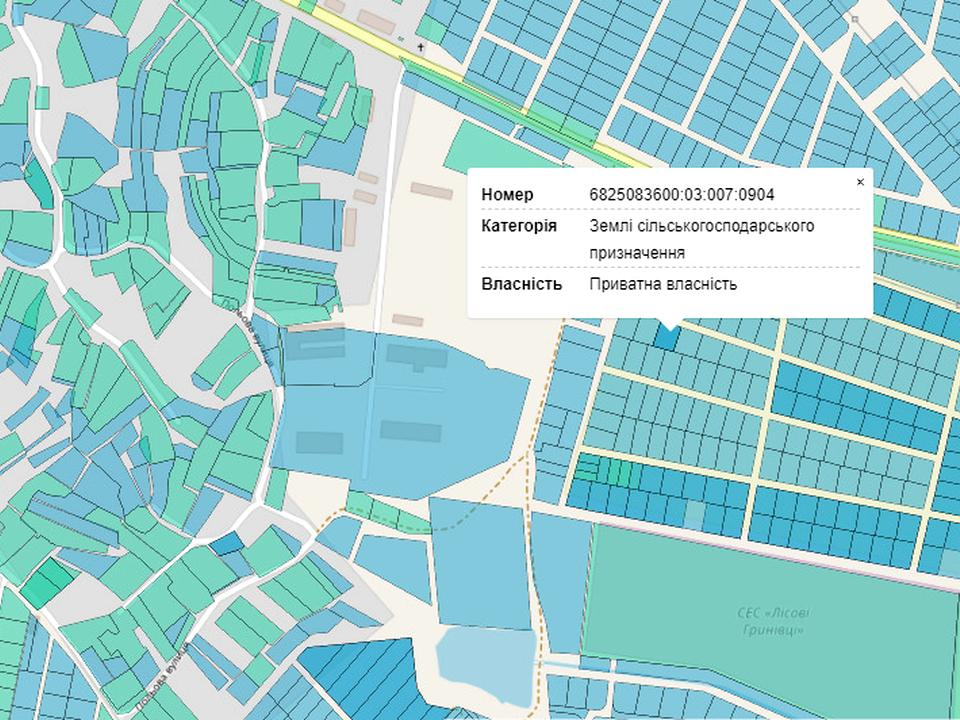Click the church cross map icon
The width and height of the screenshot is (960, 720).
click(421, 47)
